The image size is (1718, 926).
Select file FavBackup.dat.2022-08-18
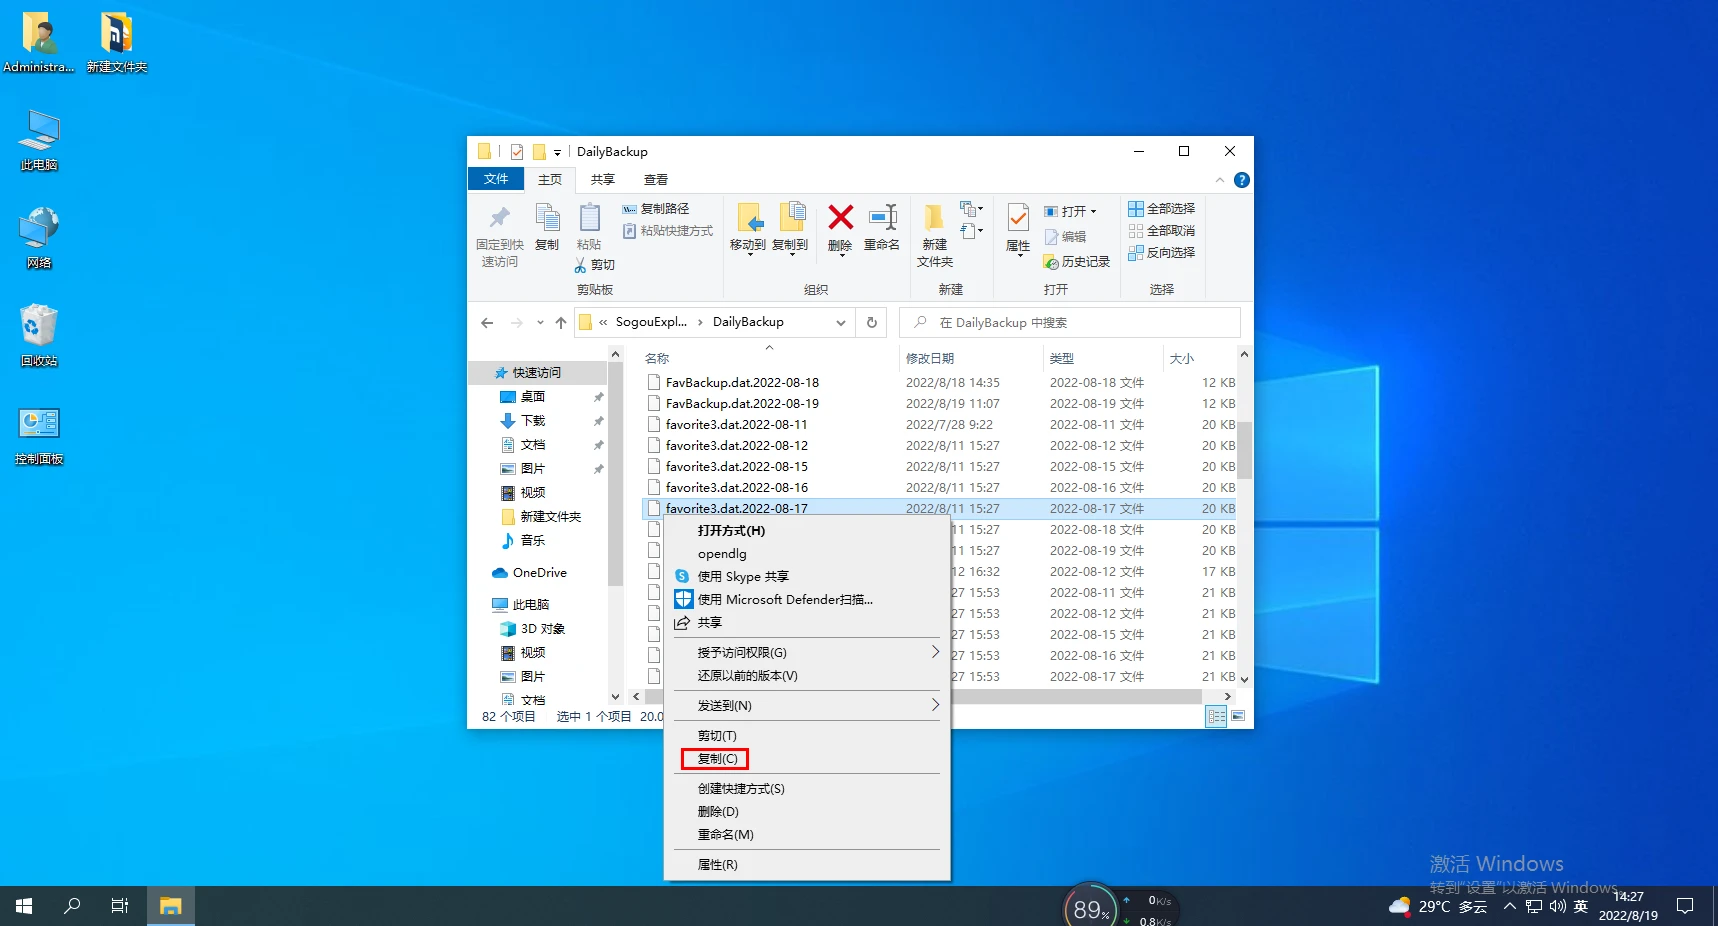pos(742,383)
